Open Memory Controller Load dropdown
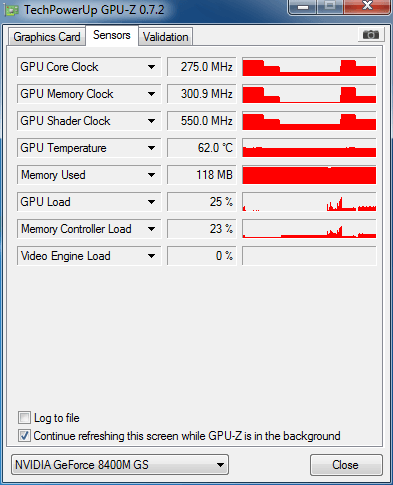Image resolution: width=393 pixels, height=485 pixels. 151,229
